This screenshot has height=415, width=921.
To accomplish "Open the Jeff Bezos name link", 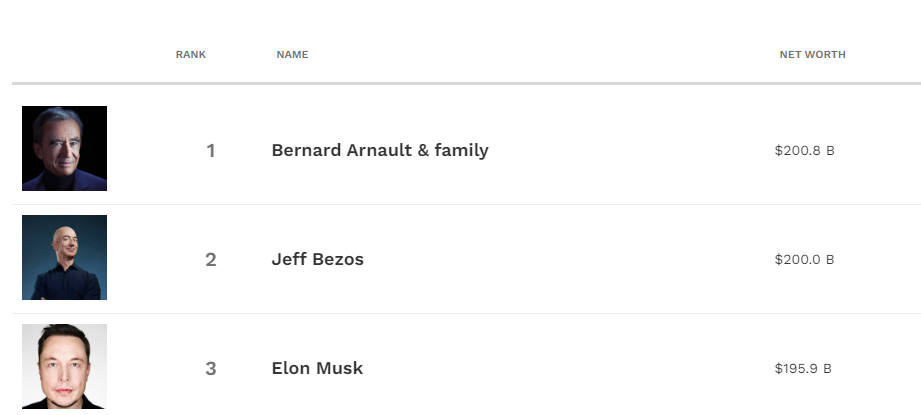I will 318,259.
